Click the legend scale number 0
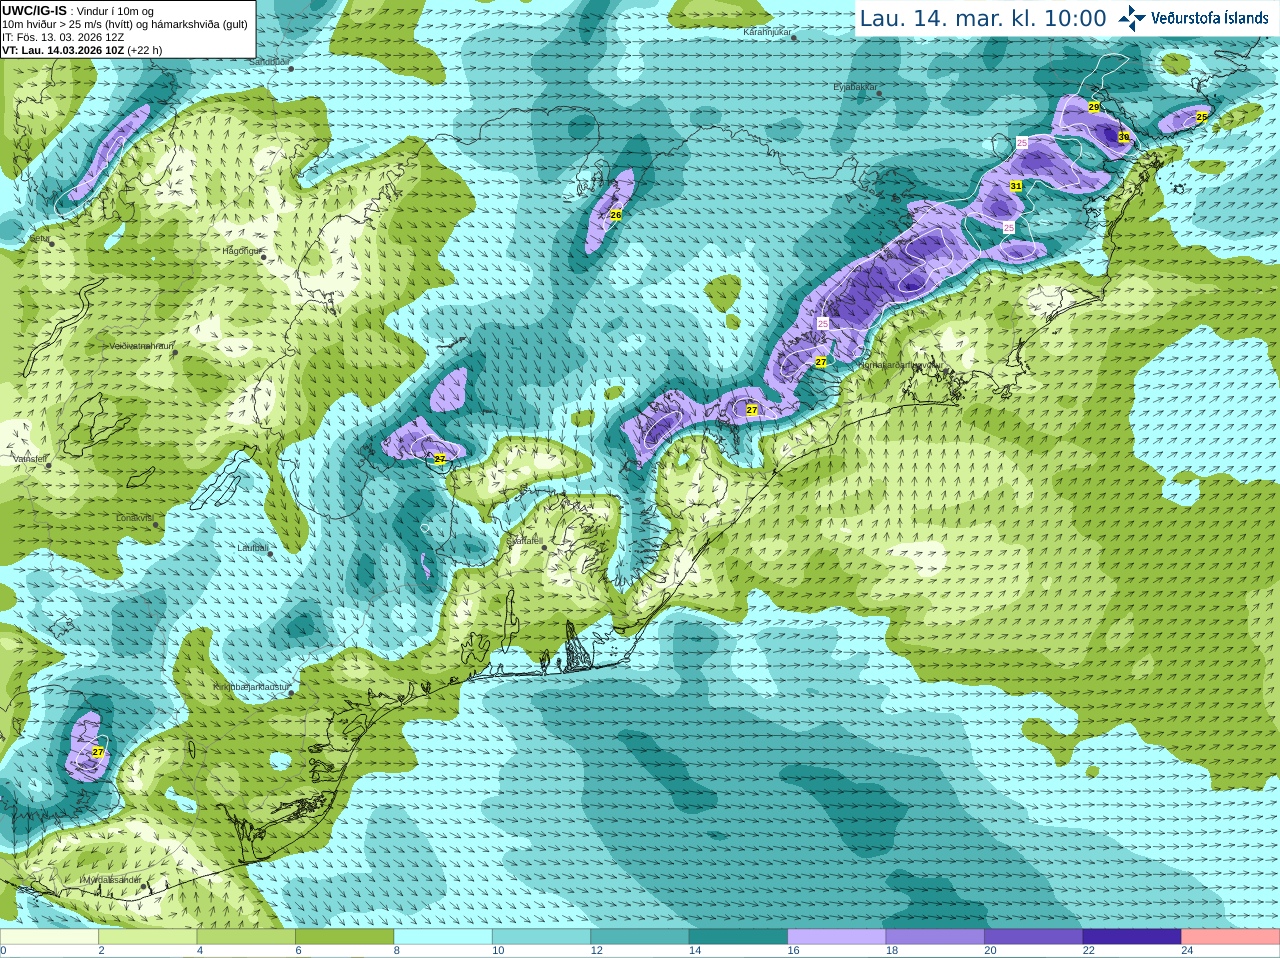 [3, 951]
